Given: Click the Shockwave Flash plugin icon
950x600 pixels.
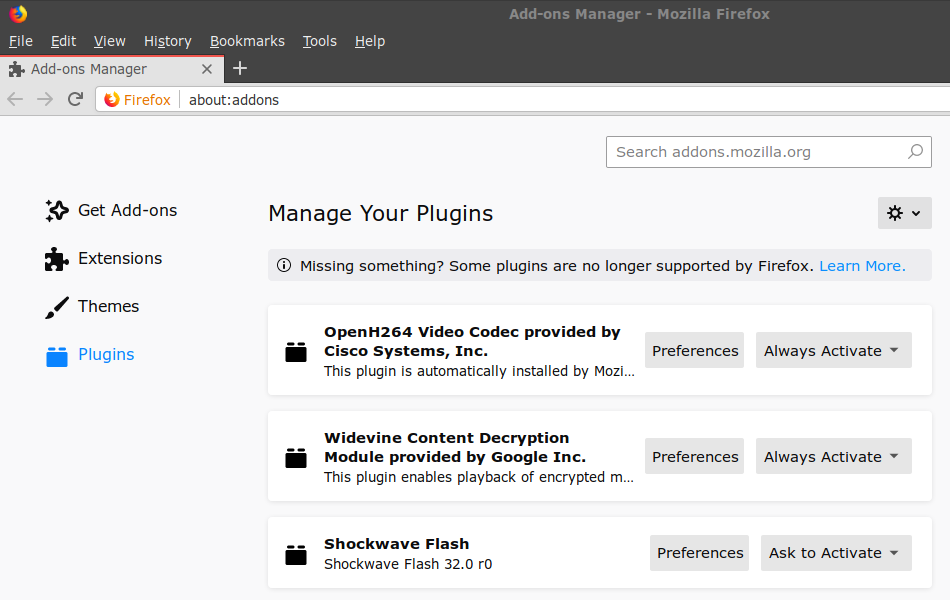Looking at the screenshot, I should tap(296, 554).
